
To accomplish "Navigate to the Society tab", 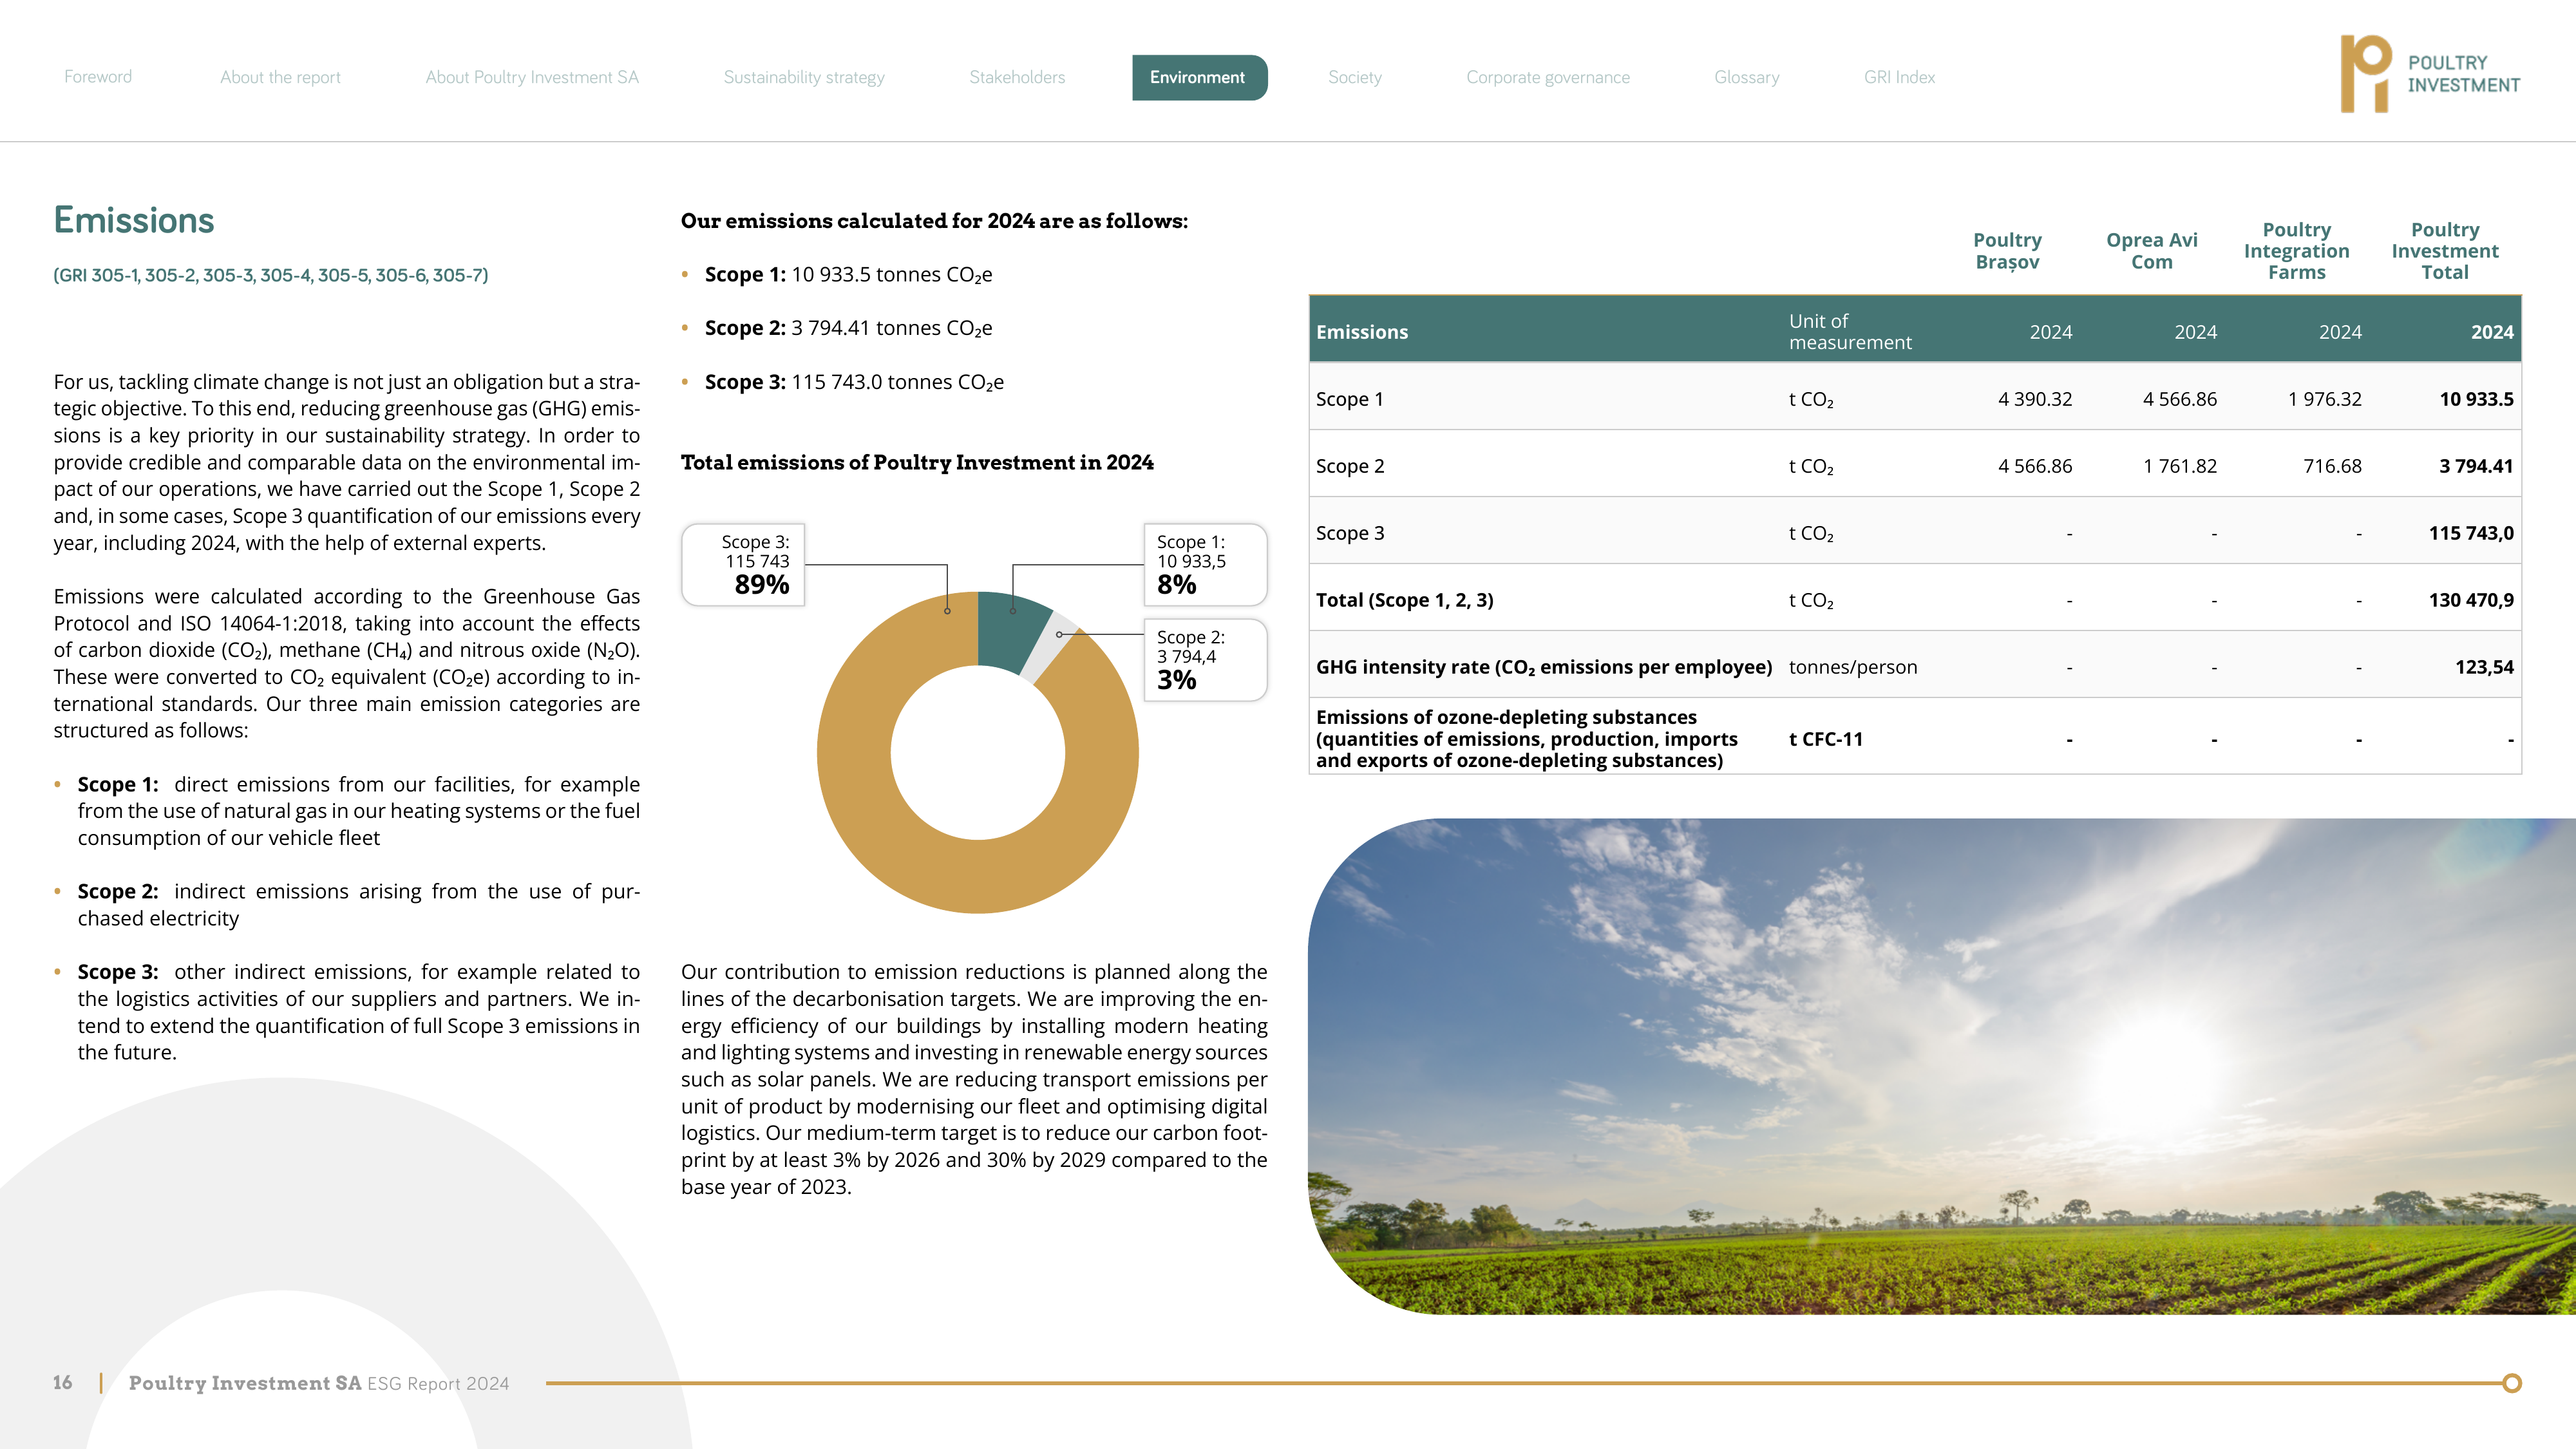I will click(1354, 77).
